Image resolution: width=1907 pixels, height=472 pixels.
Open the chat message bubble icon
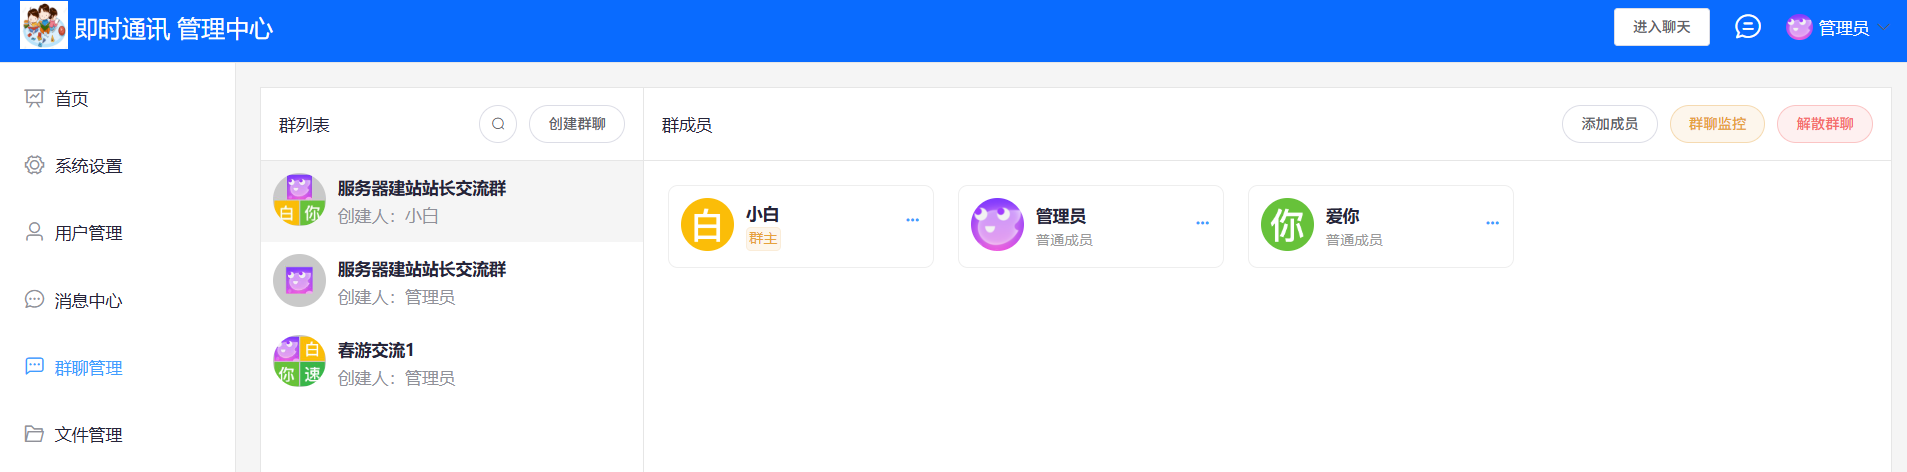click(1748, 27)
